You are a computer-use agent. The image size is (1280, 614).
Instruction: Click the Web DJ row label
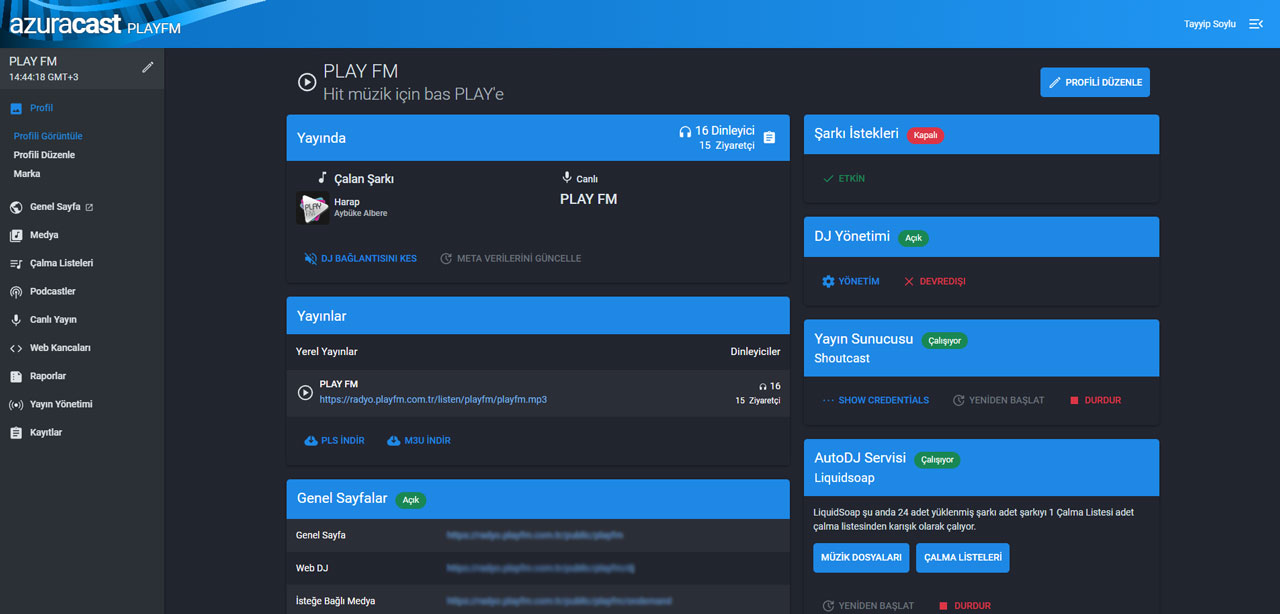pyautogui.click(x=312, y=568)
